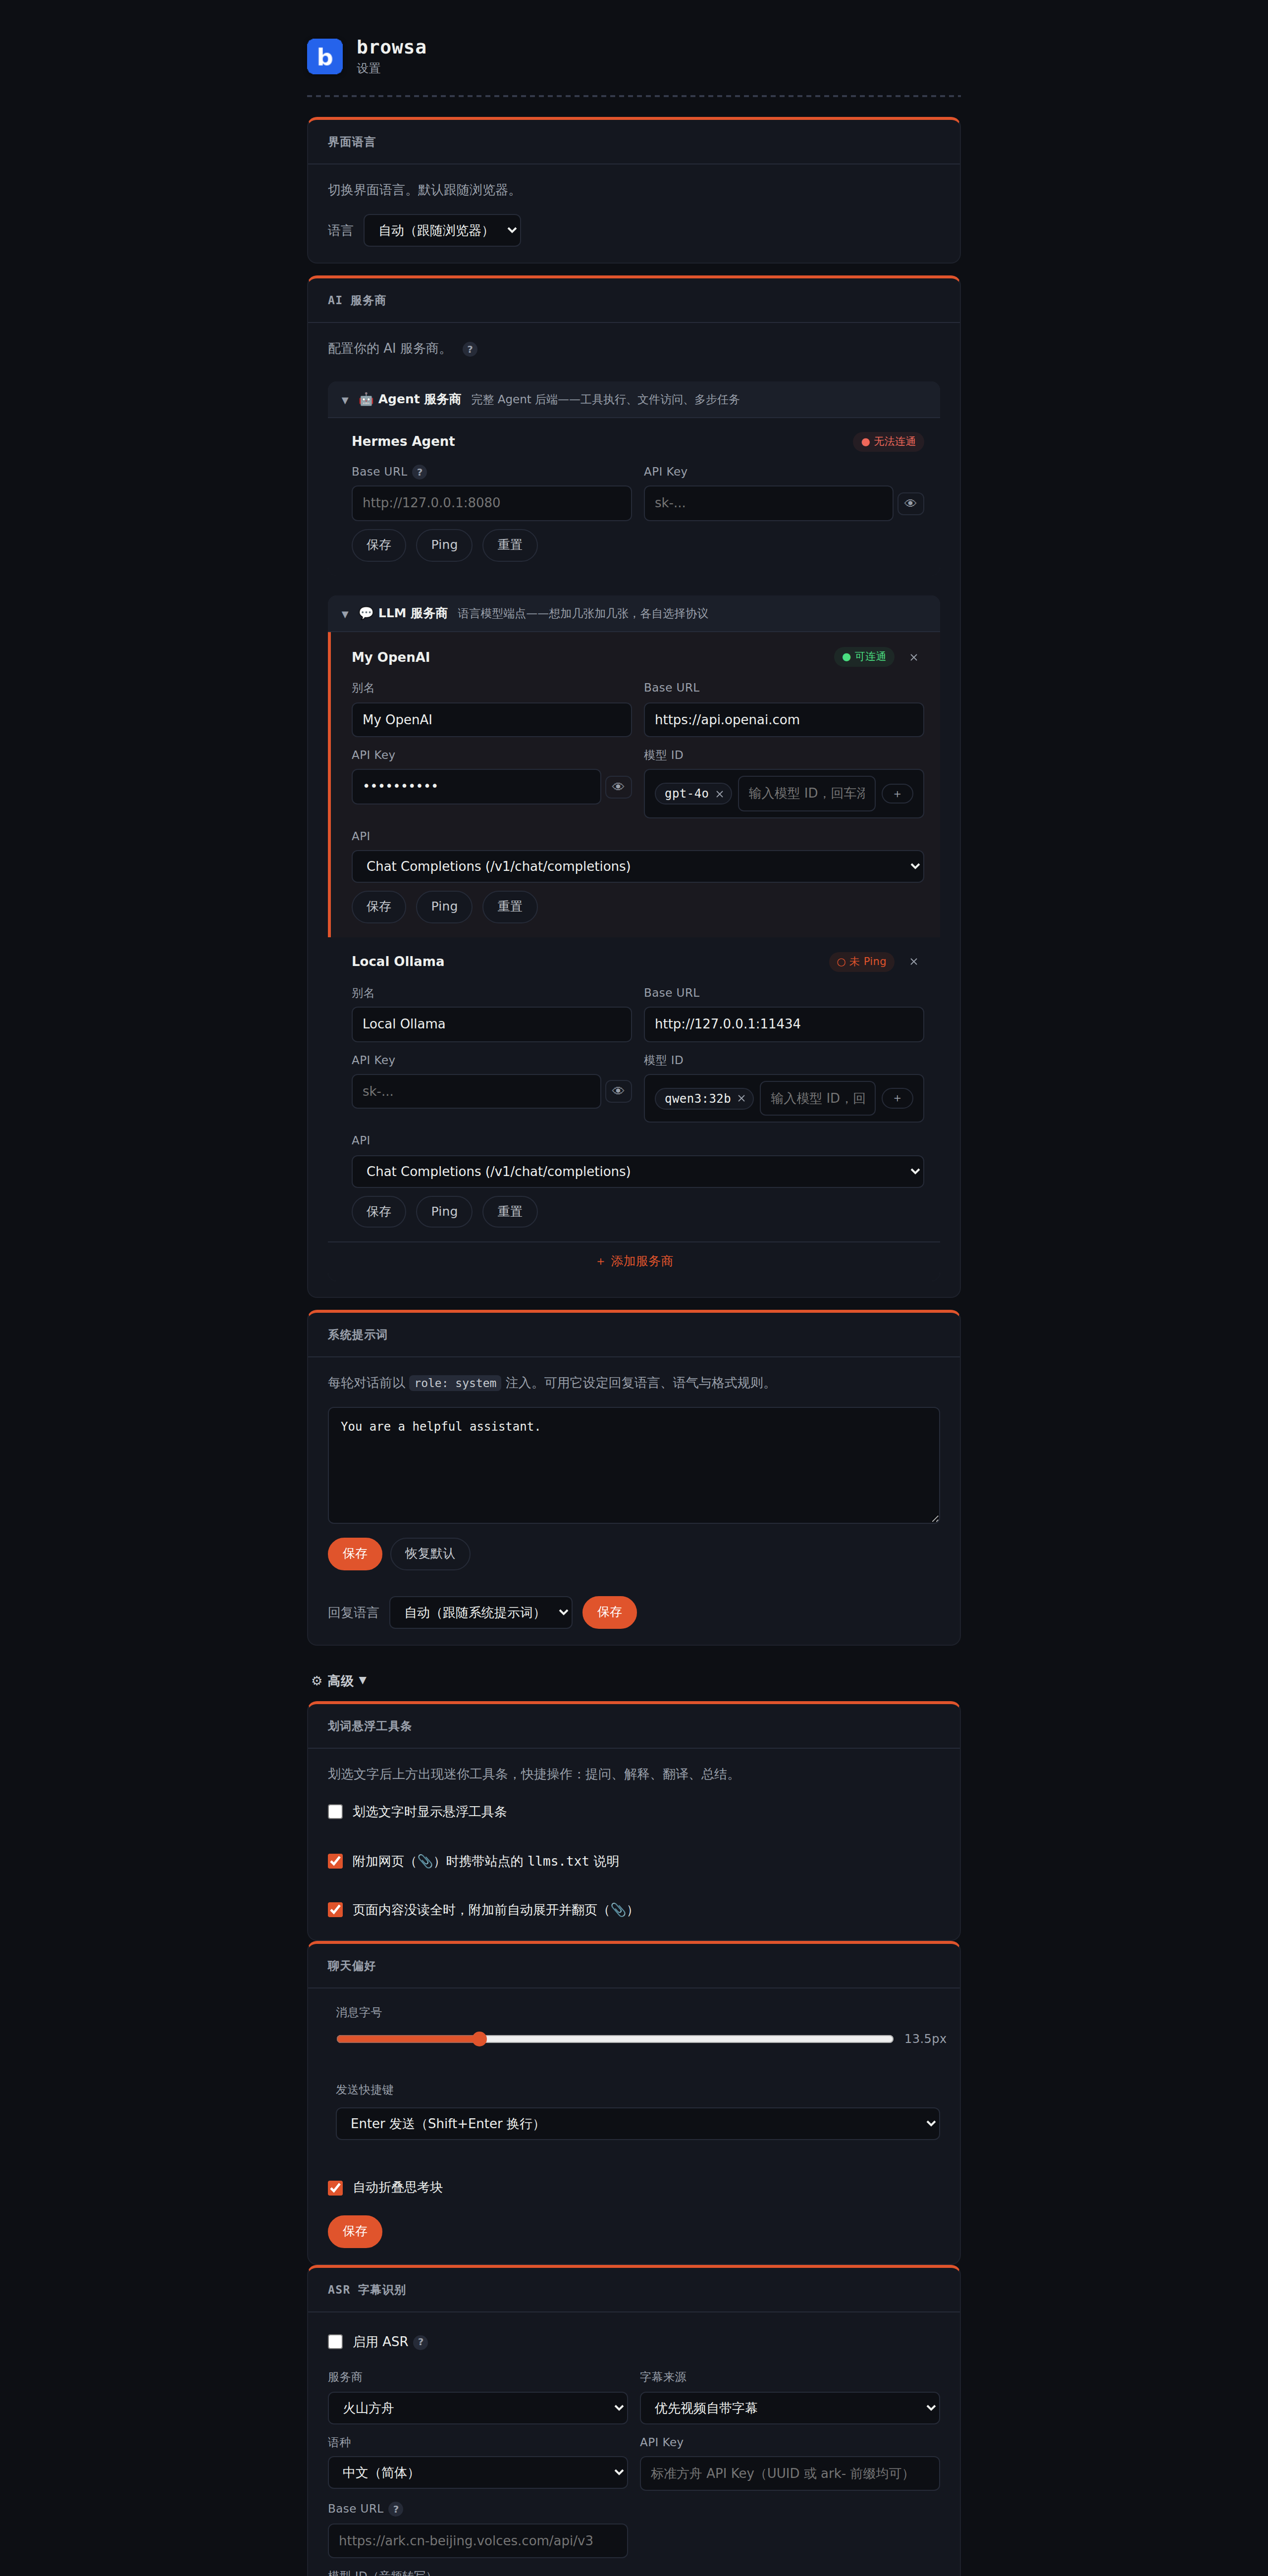Screen dimensions: 1268x2576
Task: Click the gear icon beside 高级
Action: pos(317,1681)
